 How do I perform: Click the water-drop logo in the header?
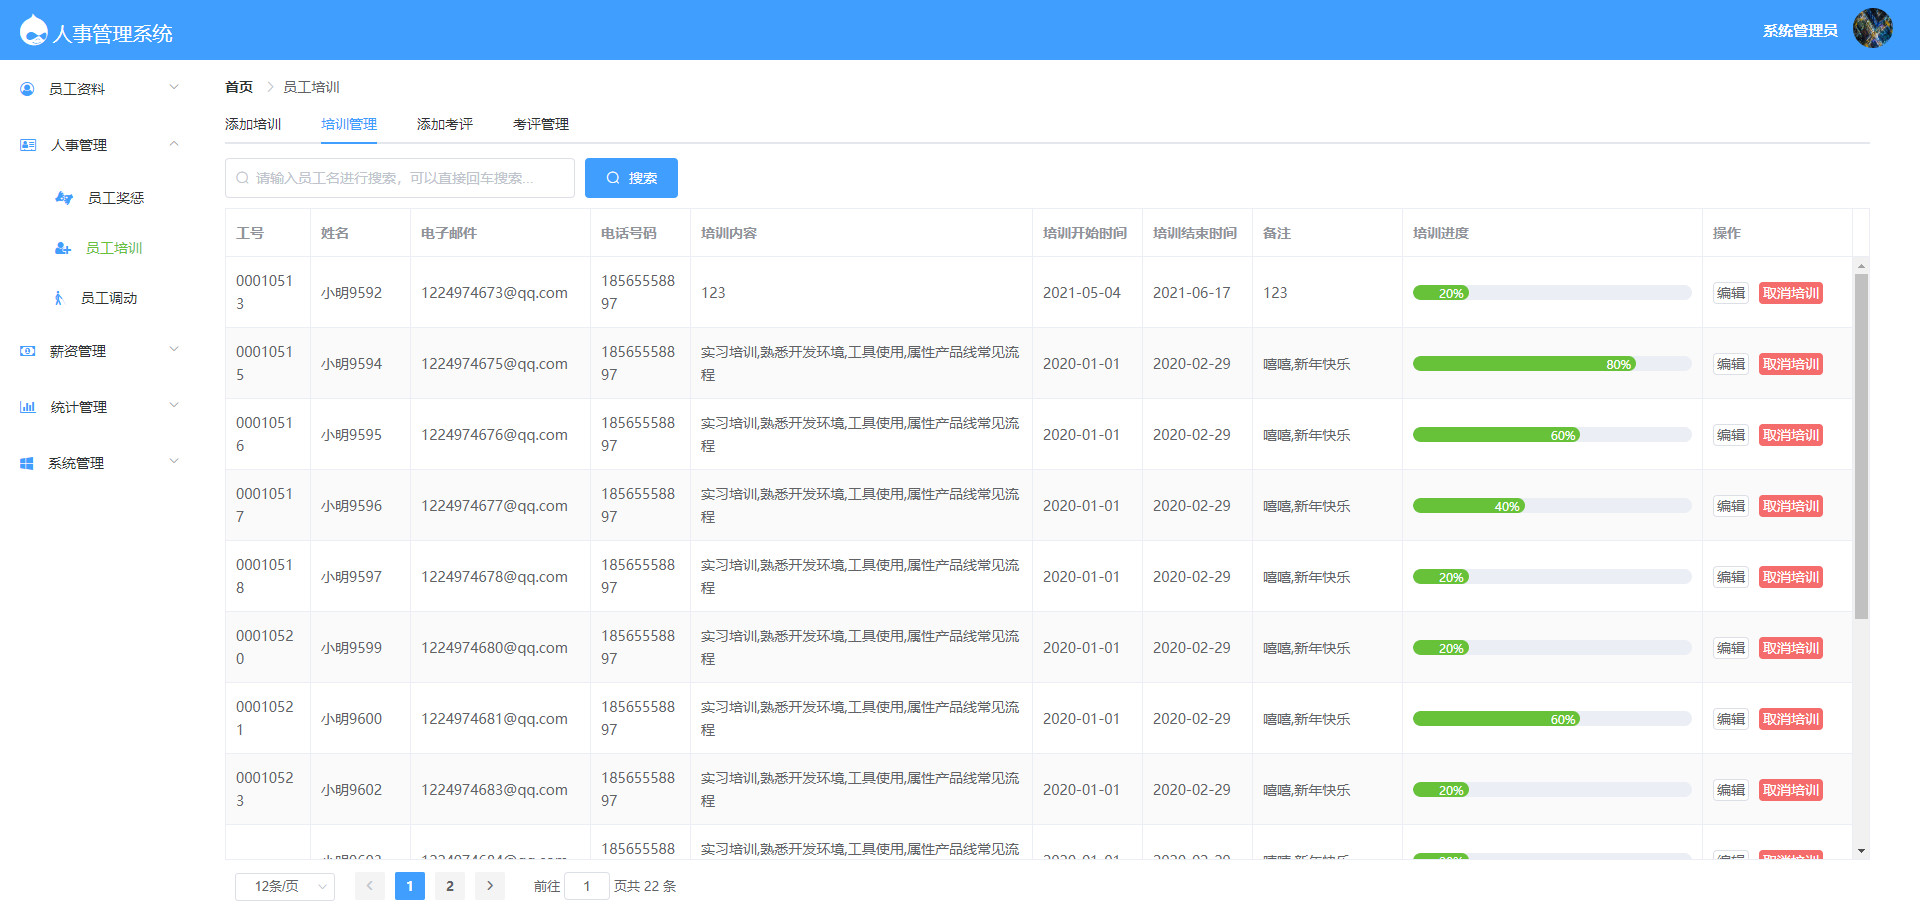coord(33,31)
